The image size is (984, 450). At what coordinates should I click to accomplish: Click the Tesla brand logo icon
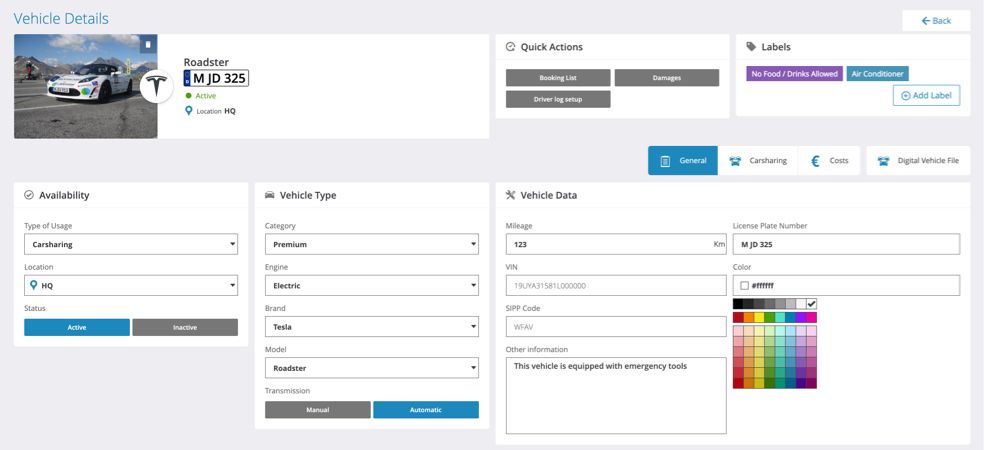[x=156, y=87]
